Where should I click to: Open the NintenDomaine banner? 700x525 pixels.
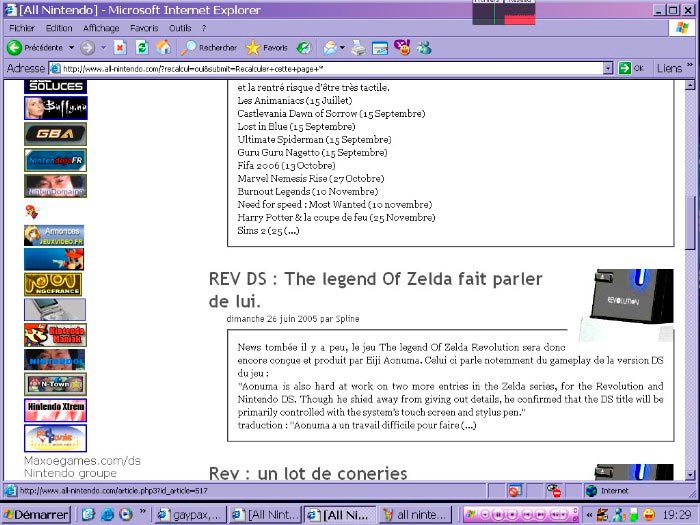[x=55, y=186]
